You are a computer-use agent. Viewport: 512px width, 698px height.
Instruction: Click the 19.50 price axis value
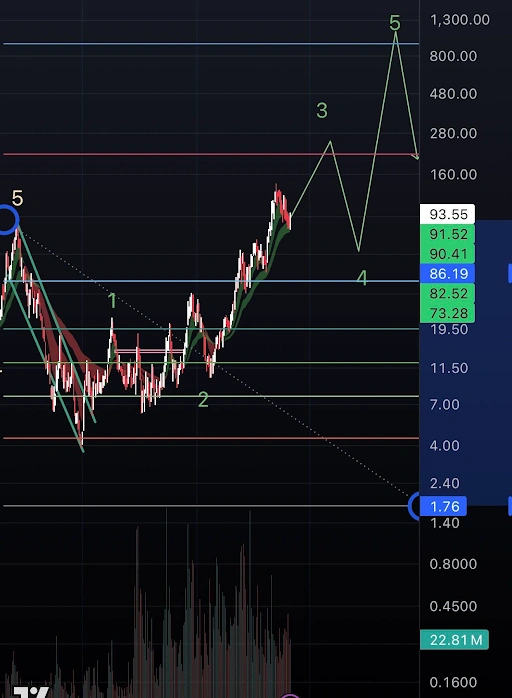449,329
